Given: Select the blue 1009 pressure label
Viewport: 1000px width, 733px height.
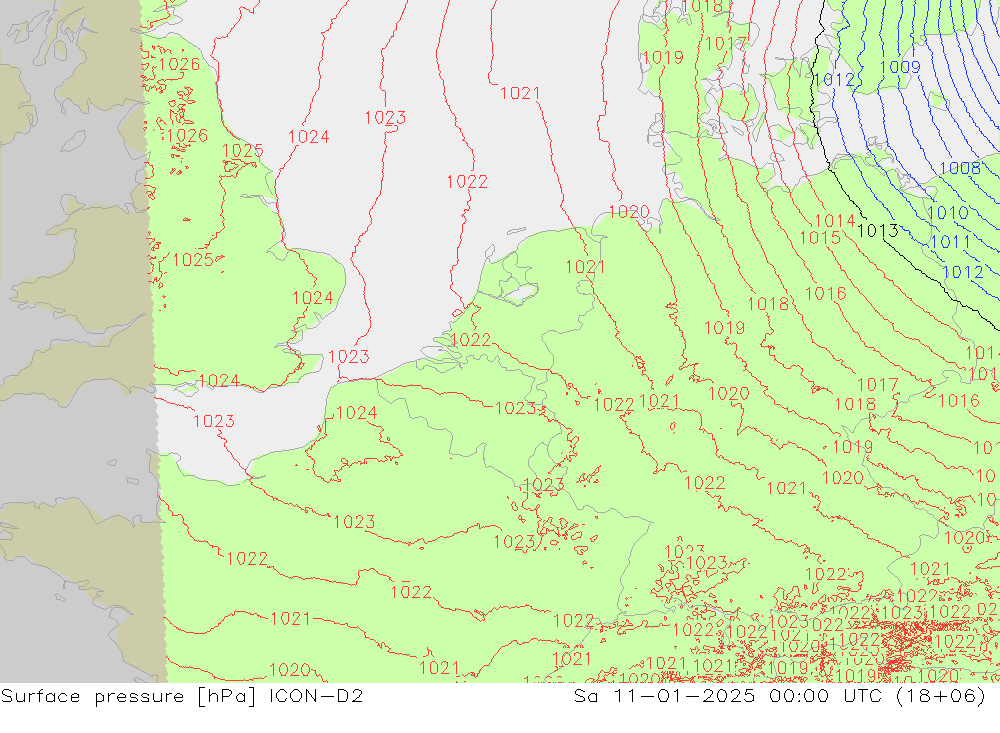Looking at the screenshot, I should (x=900, y=67).
